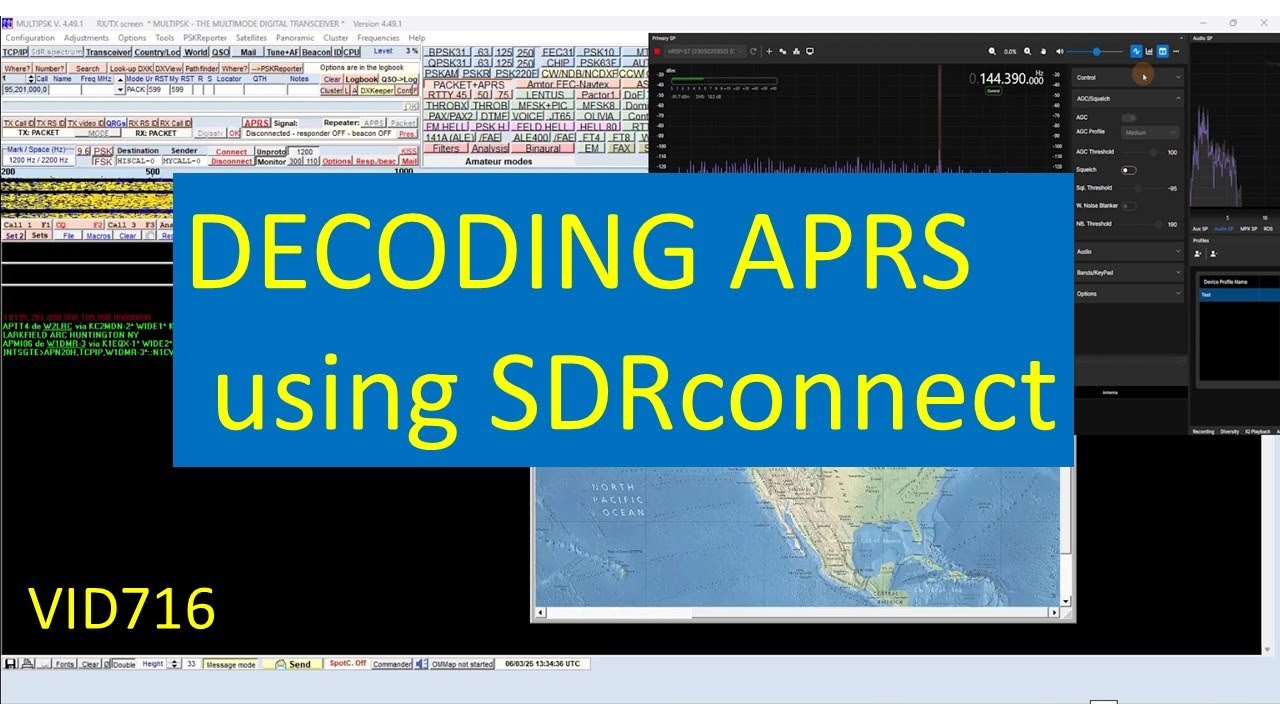Stop the SDRconnect red stop button
The image size is (1280, 720).
click(657, 50)
